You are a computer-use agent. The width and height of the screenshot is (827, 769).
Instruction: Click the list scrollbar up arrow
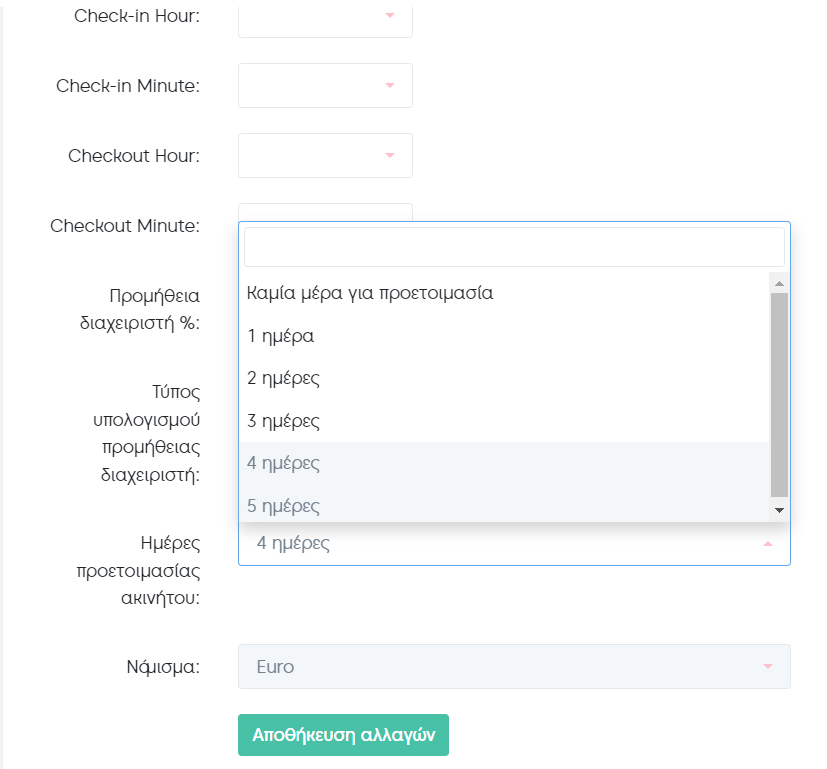(x=779, y=283)
